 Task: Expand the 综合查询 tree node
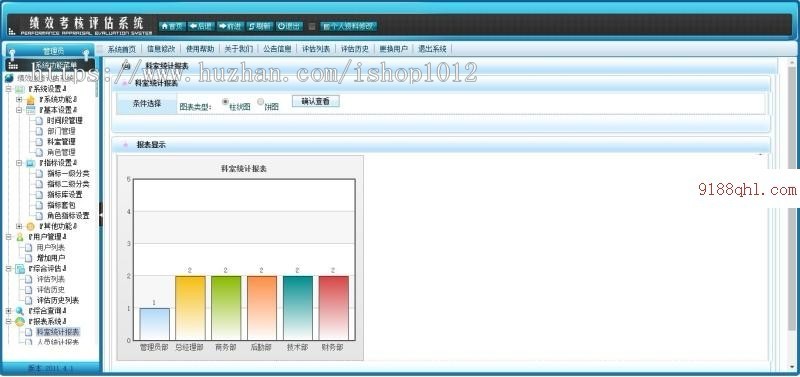(9, 311)
